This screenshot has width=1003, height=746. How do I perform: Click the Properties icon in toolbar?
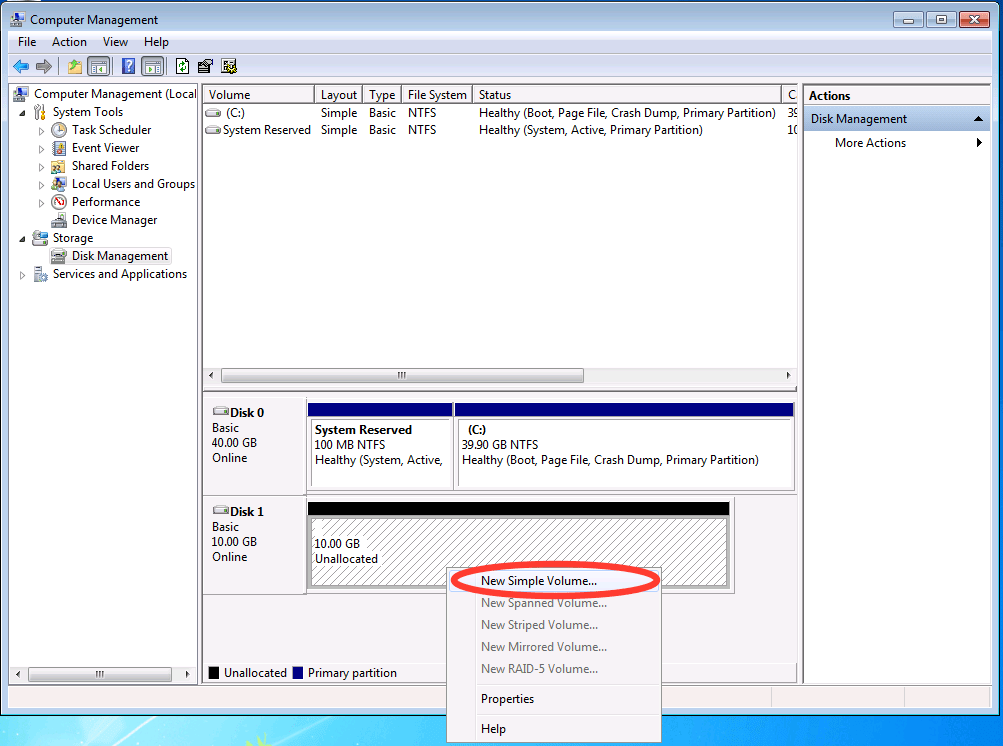point(205,66)
